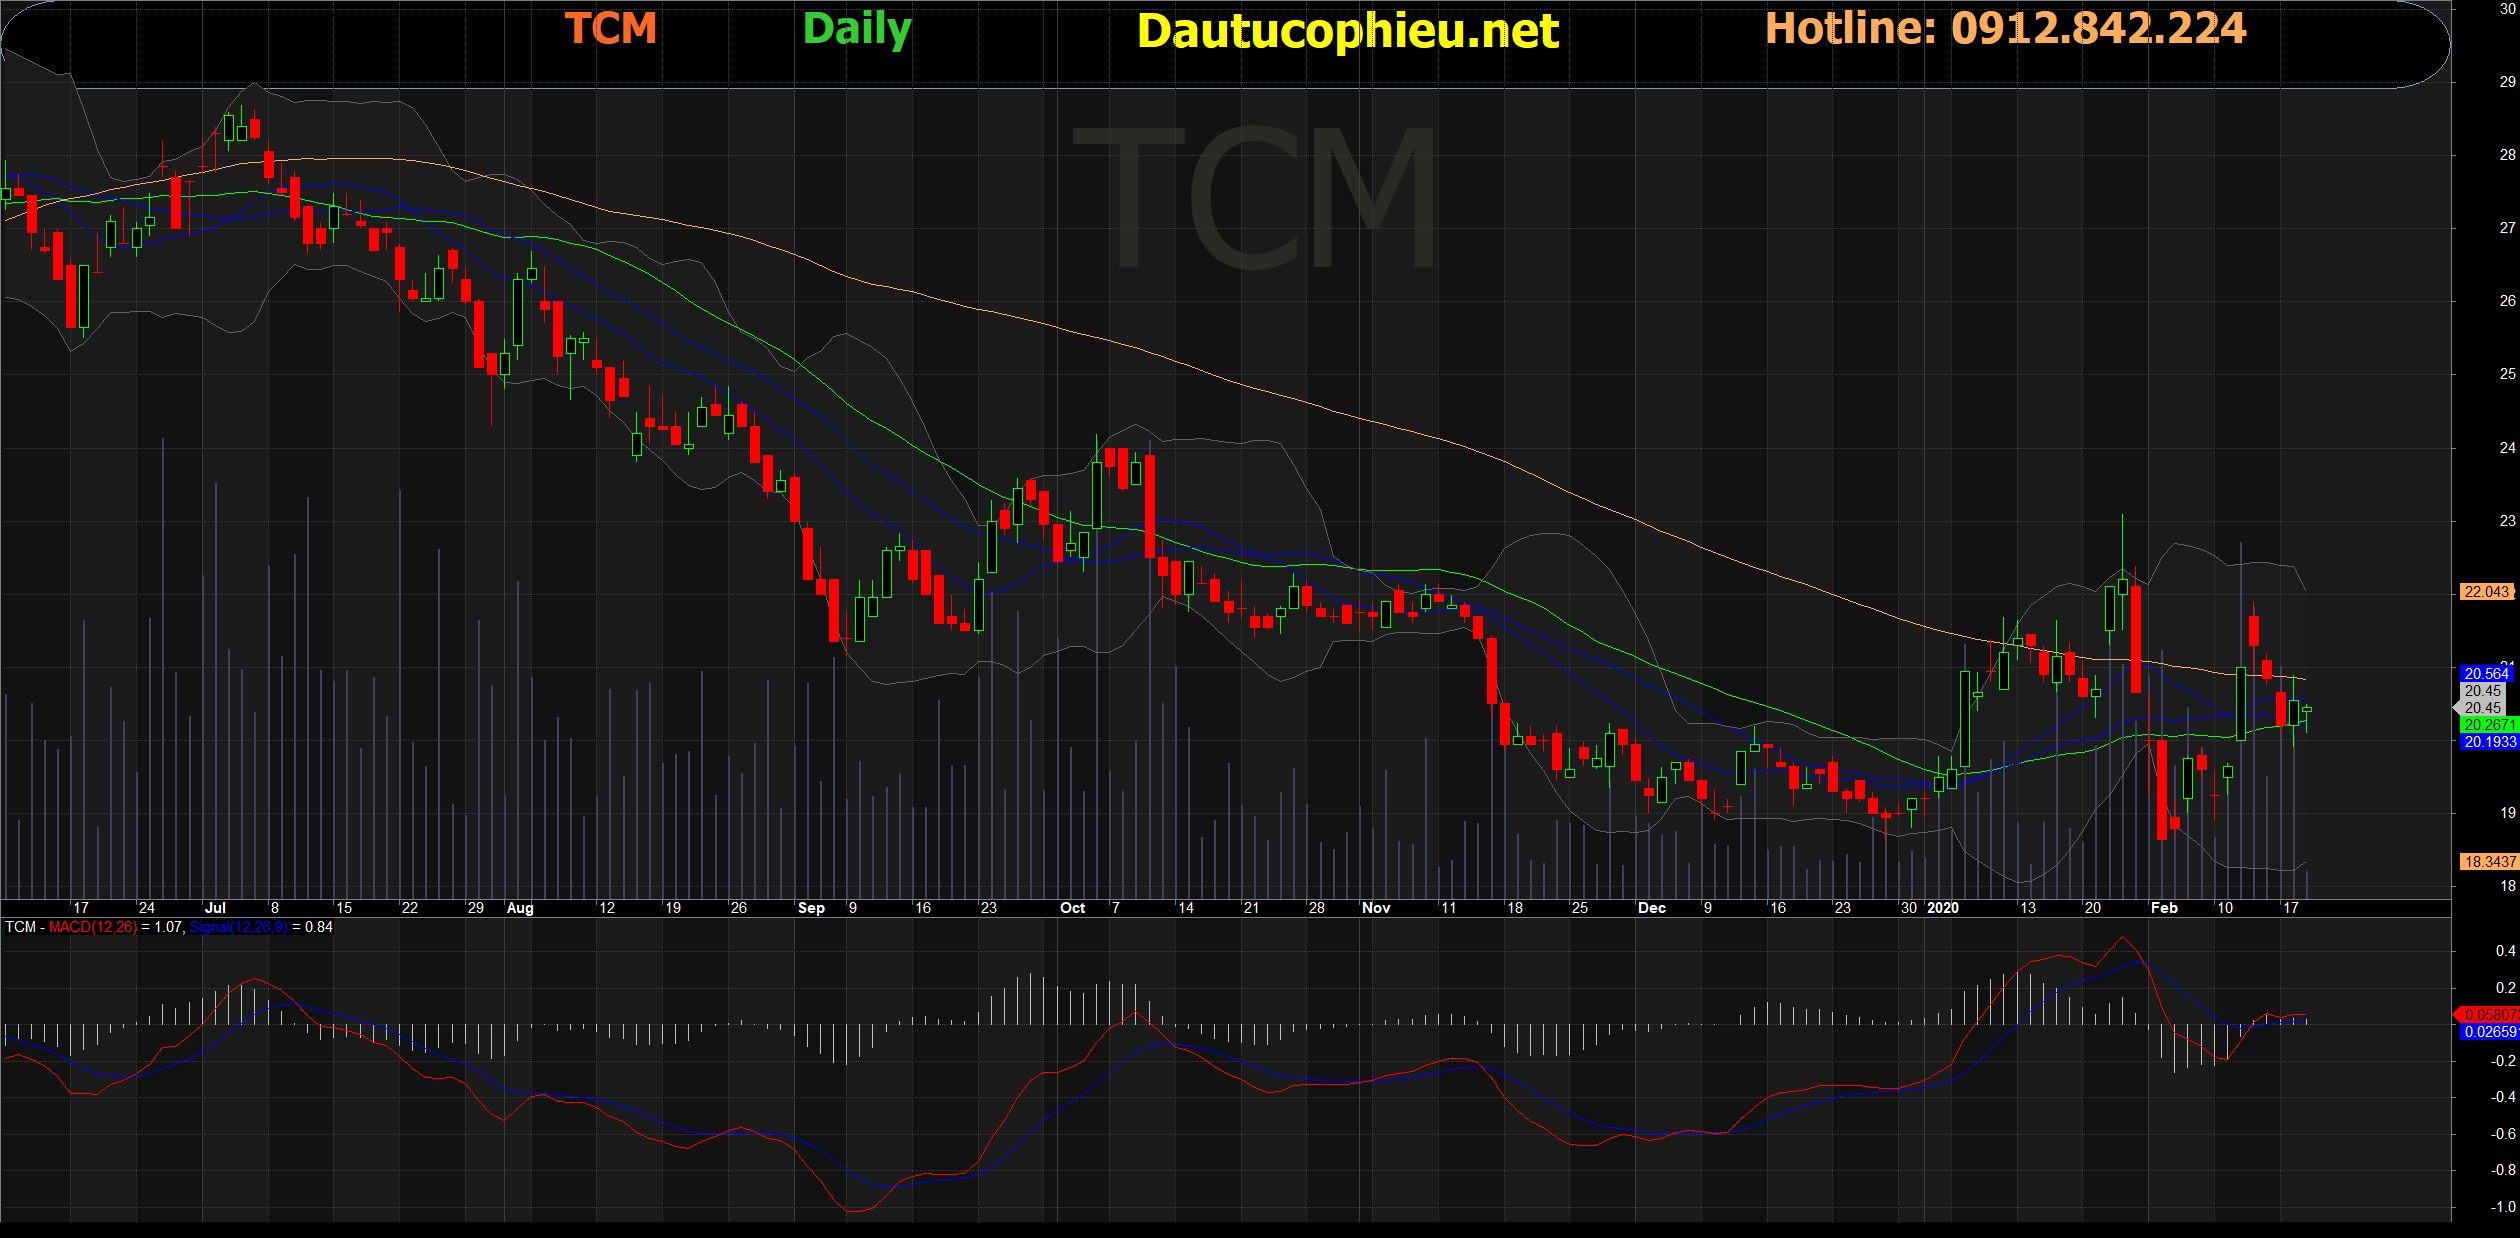The image size is (2520, 1238).
Task: Click the large TCM watermark on chart
Action: click(1255, 197)
